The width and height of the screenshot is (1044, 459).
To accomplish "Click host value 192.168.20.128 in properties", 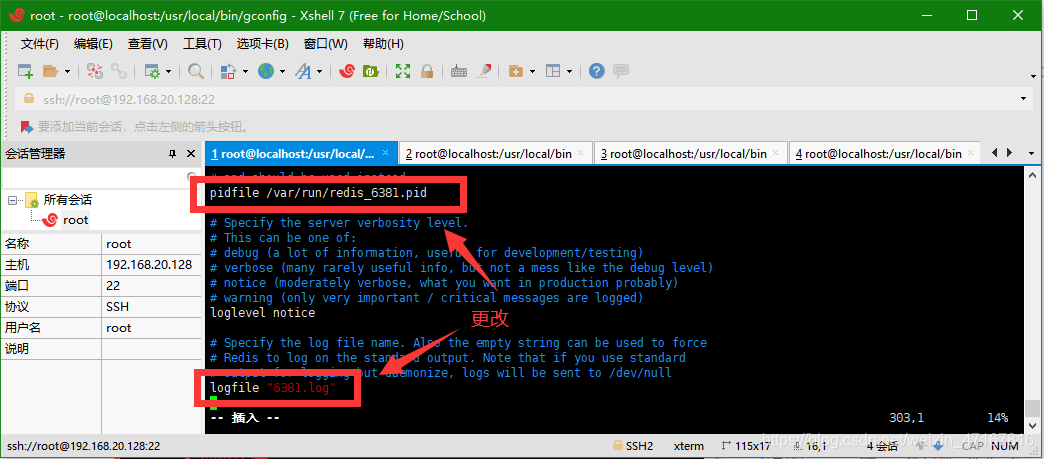I will [149, 265].
